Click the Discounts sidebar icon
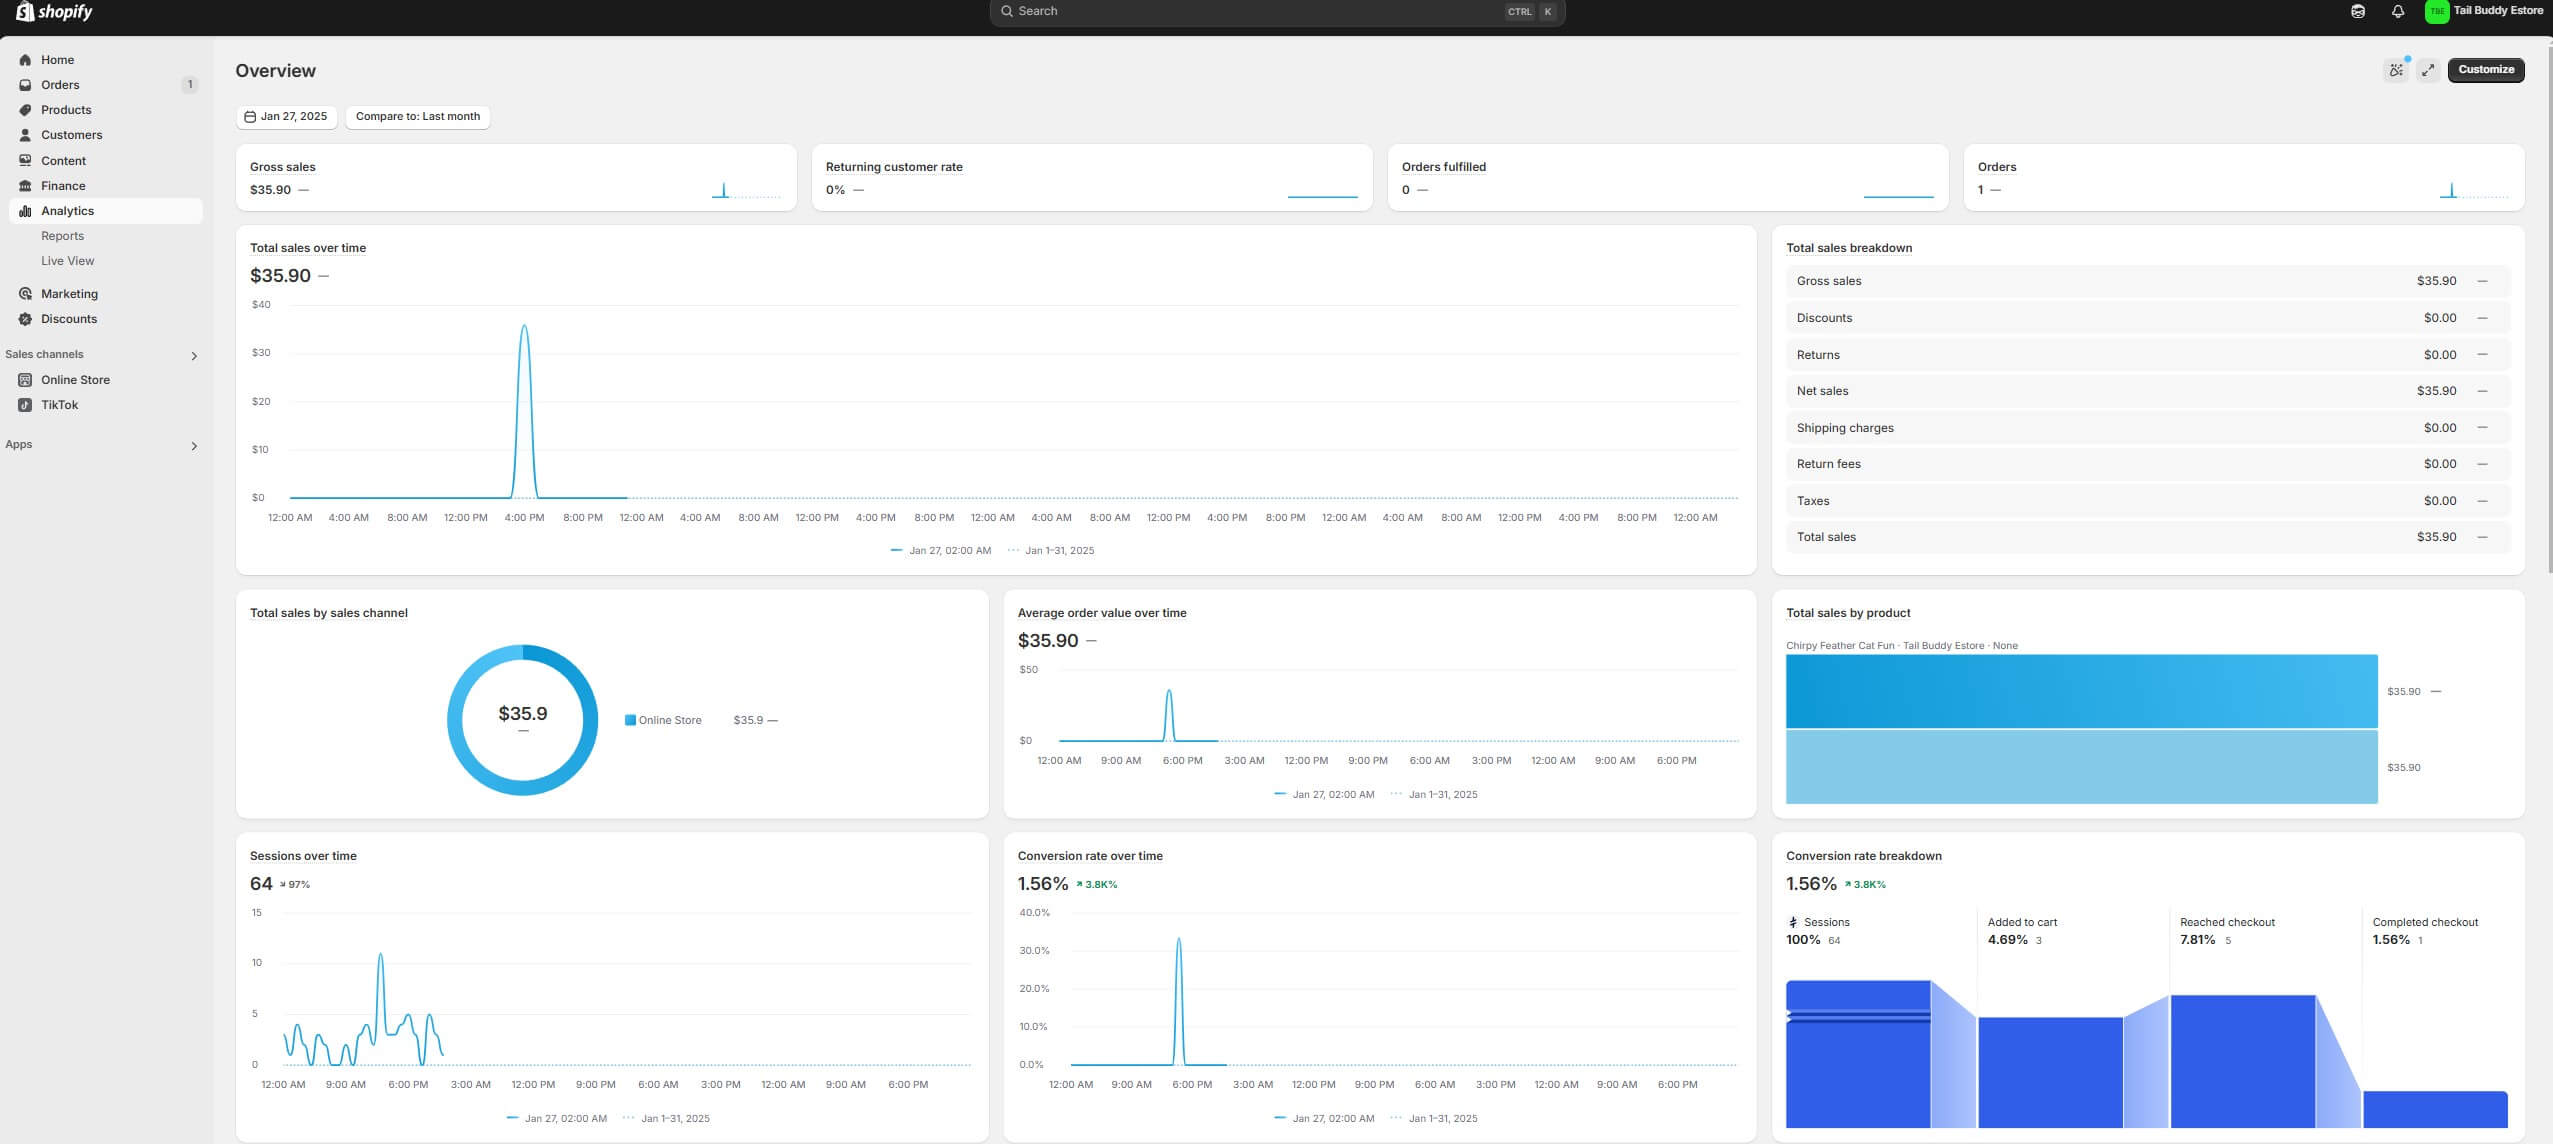Screen dimensions: 2553x1144 [x=25, y=319]
